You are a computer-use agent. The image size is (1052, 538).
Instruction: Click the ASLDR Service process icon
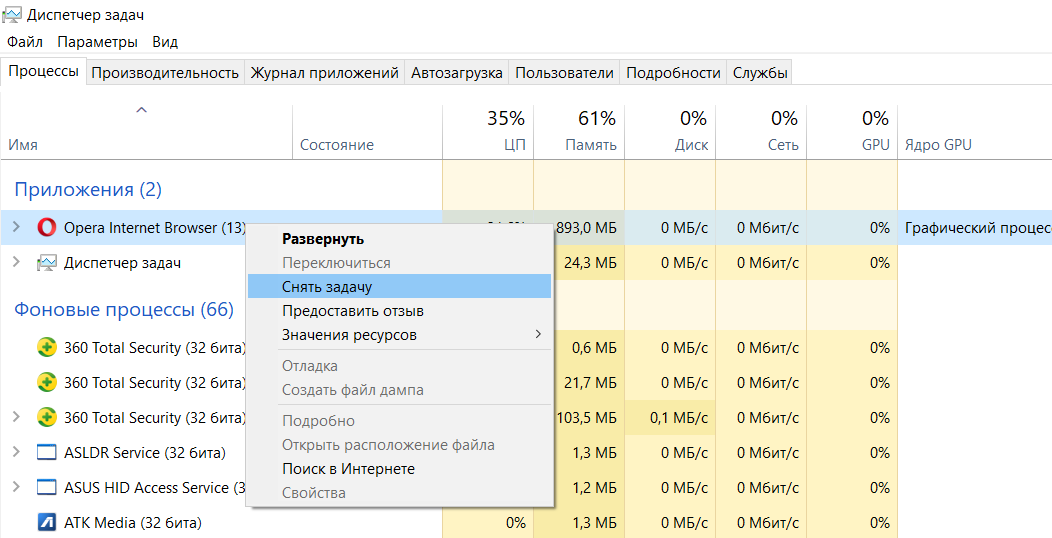(x=46, y=453)
